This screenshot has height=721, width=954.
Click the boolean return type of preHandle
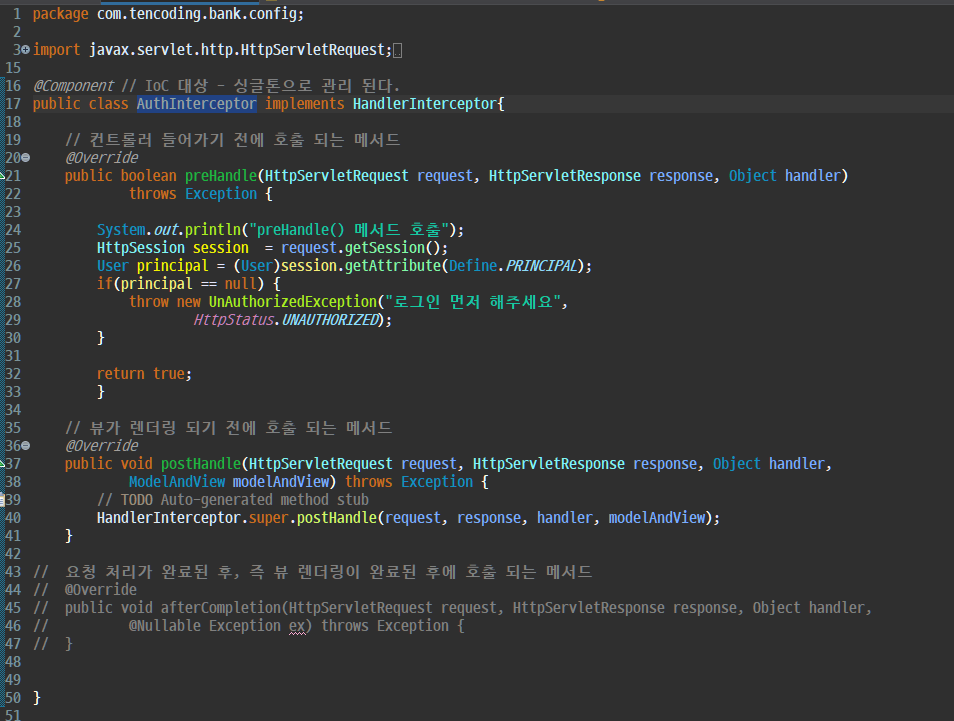[148, 176]
